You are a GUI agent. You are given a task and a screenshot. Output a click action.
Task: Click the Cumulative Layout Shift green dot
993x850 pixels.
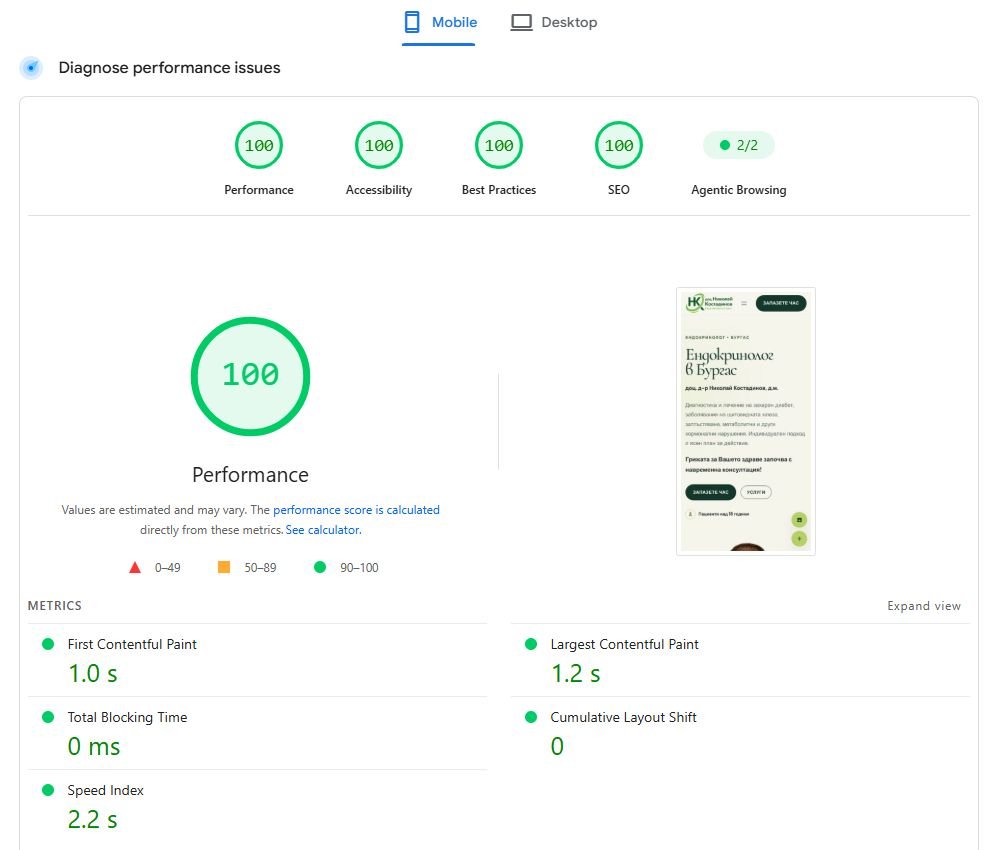(x=531, y=717)
